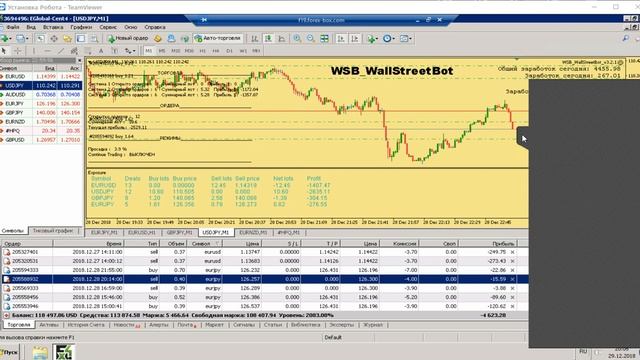Select the text label 'A' tool
The width and height of the screenshot is (640, 360).
(x=101, y=51)
